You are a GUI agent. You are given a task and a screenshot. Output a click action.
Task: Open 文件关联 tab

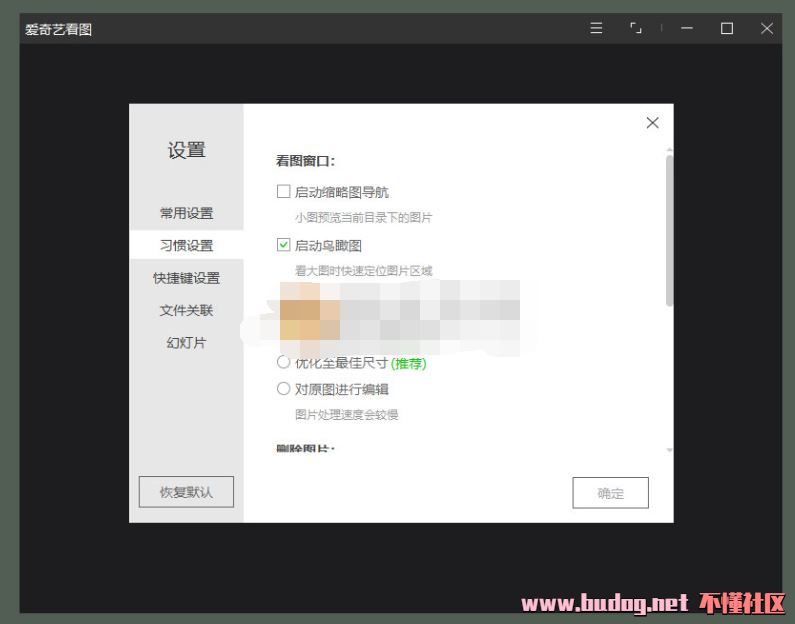[186, 310]
